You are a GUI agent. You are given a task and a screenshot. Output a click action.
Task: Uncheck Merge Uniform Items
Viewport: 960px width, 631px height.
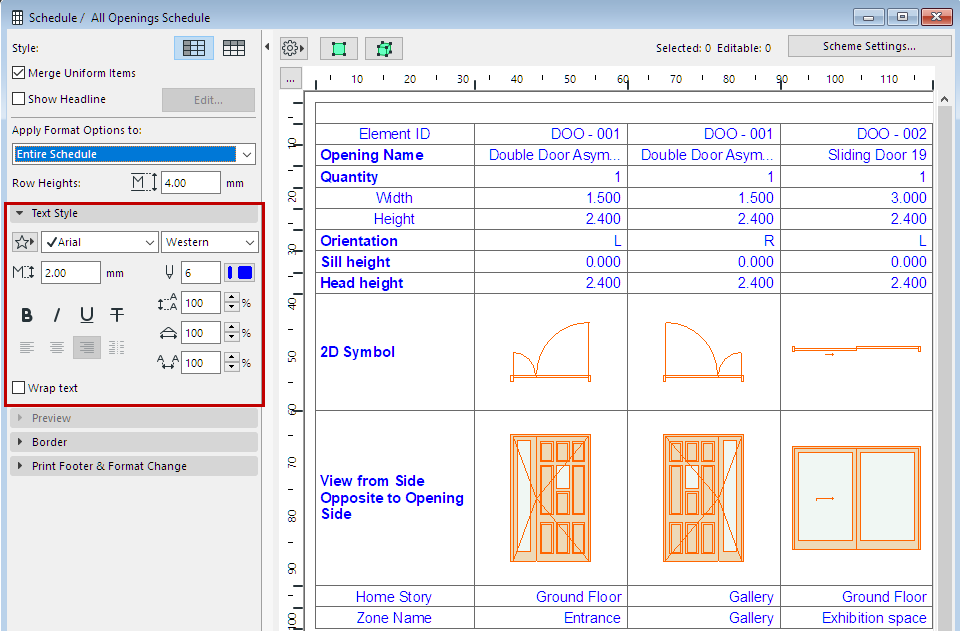19,73
